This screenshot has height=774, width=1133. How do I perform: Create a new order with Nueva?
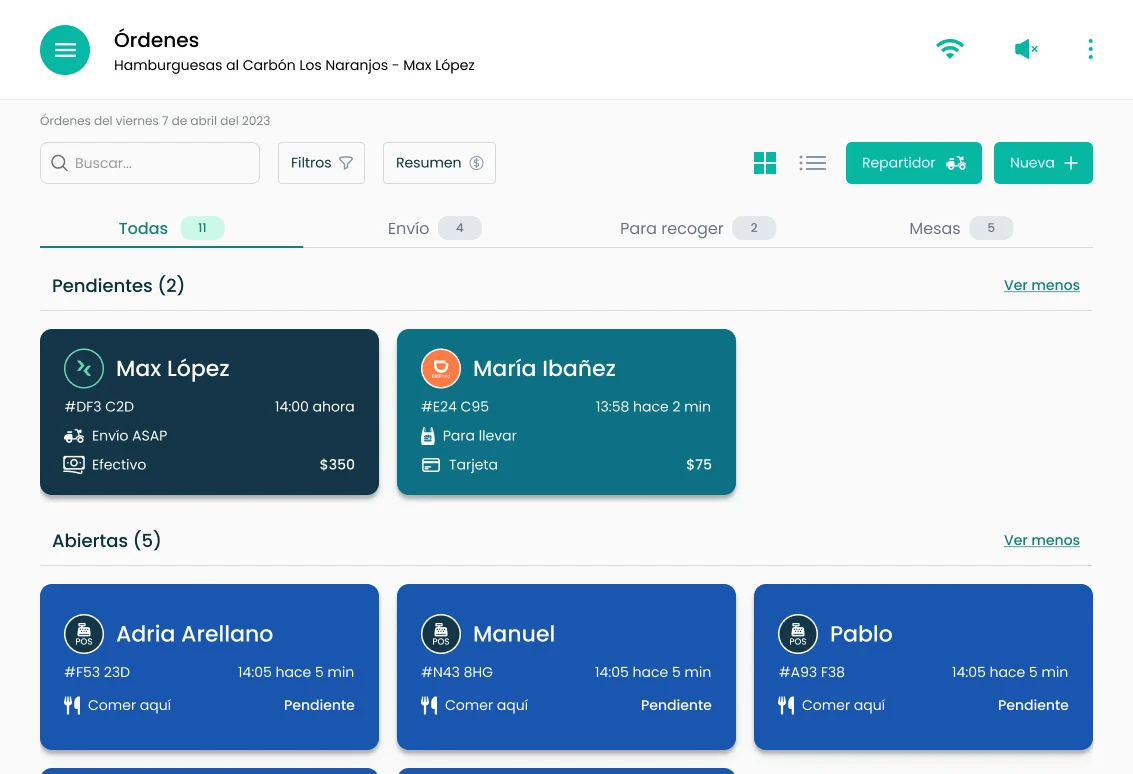pyautogui.click(x=1043, y=163)
